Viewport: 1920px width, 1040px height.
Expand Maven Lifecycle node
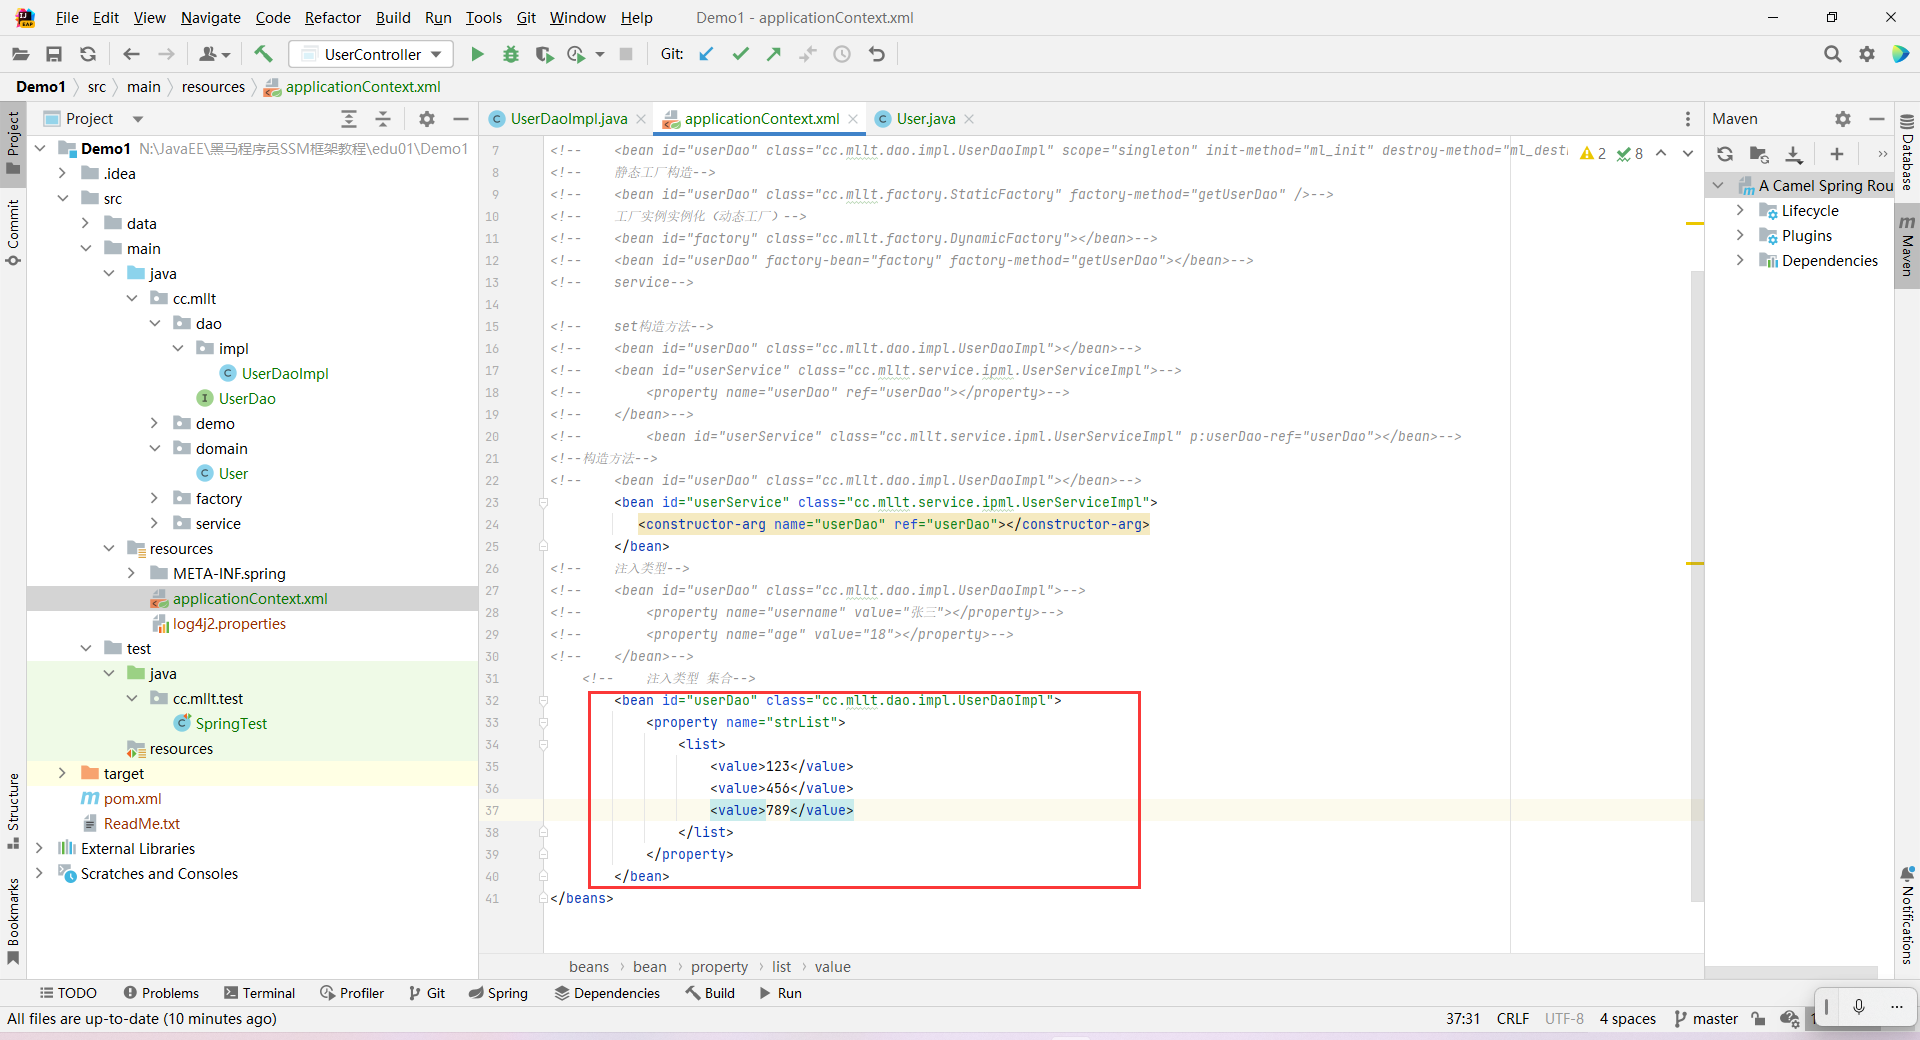coord(1740,210)
